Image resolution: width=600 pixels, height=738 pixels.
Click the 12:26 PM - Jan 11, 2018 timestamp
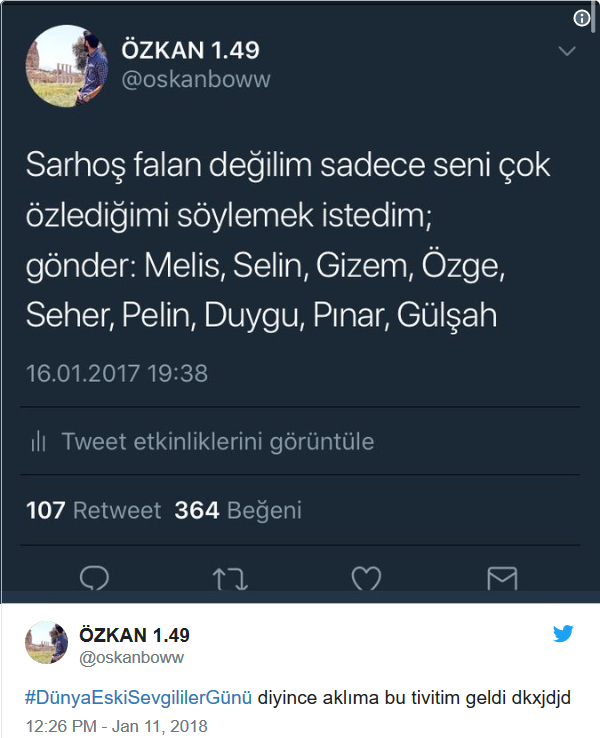click(x=116, y=726)
